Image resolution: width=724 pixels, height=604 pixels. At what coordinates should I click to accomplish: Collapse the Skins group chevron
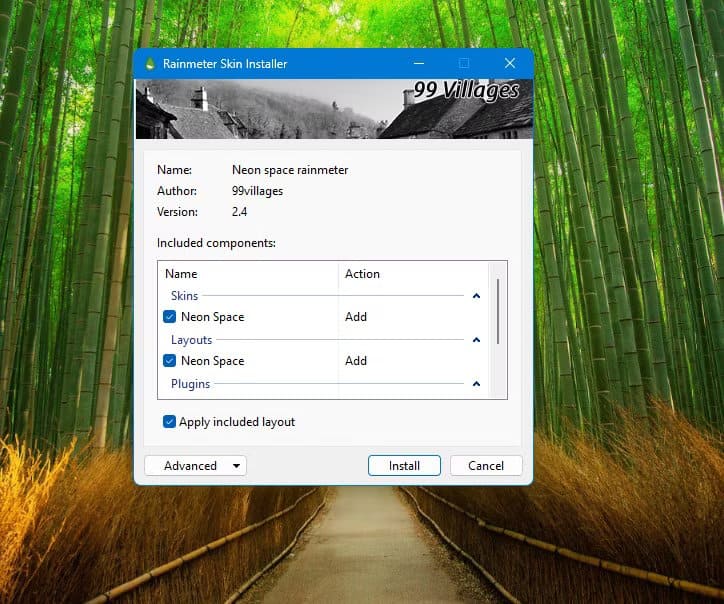point(476,296)
